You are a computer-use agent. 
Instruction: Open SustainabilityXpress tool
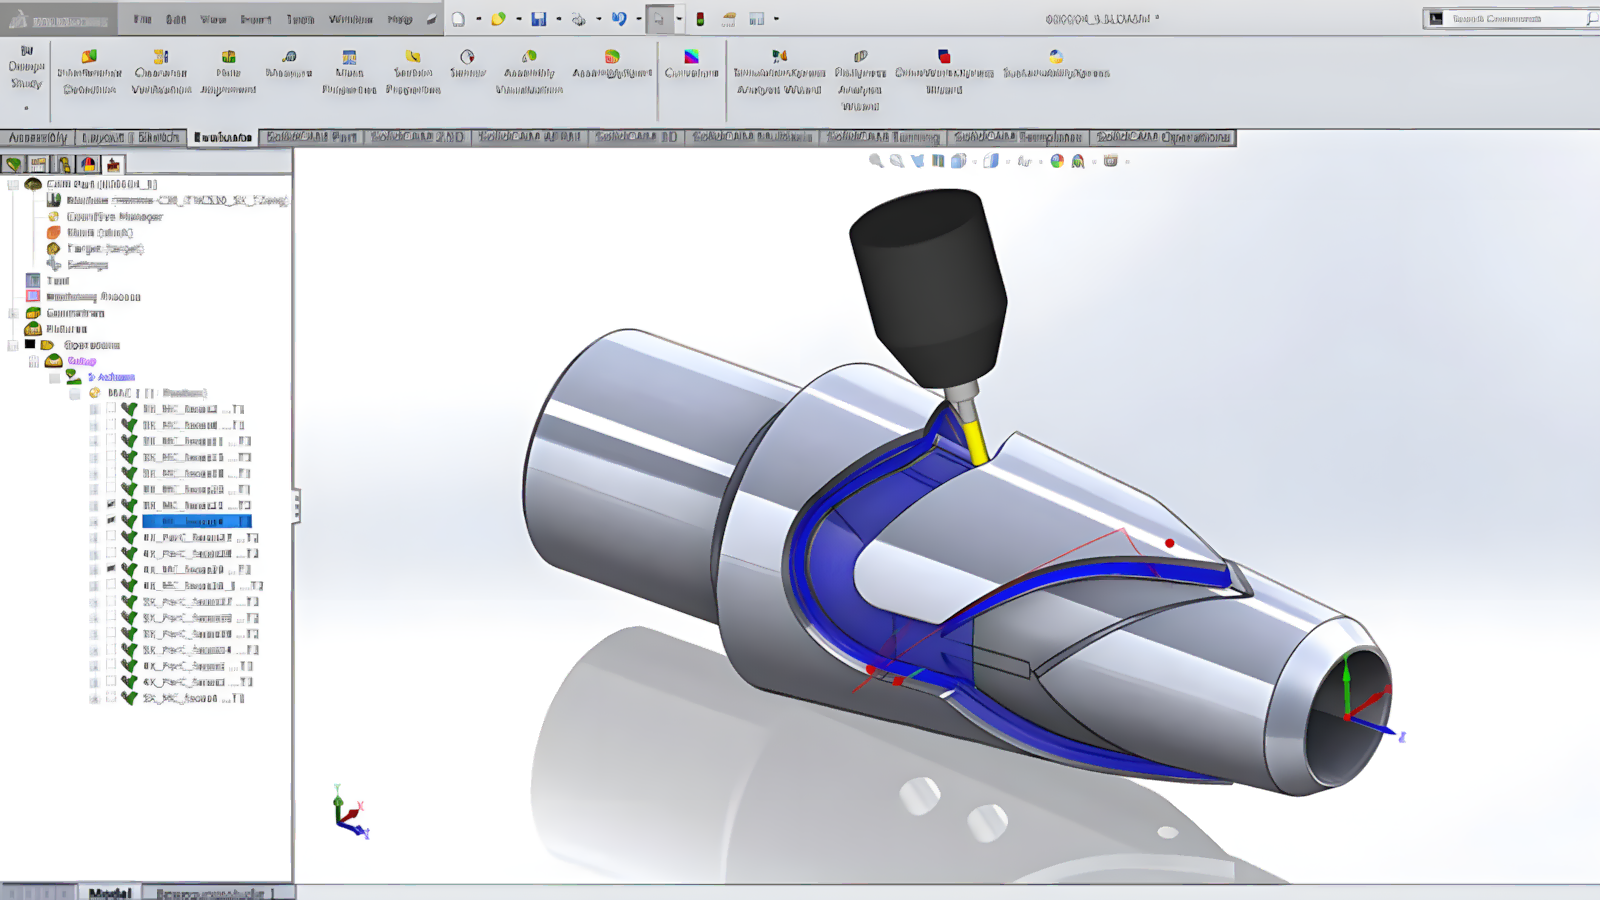[1056, 64]
